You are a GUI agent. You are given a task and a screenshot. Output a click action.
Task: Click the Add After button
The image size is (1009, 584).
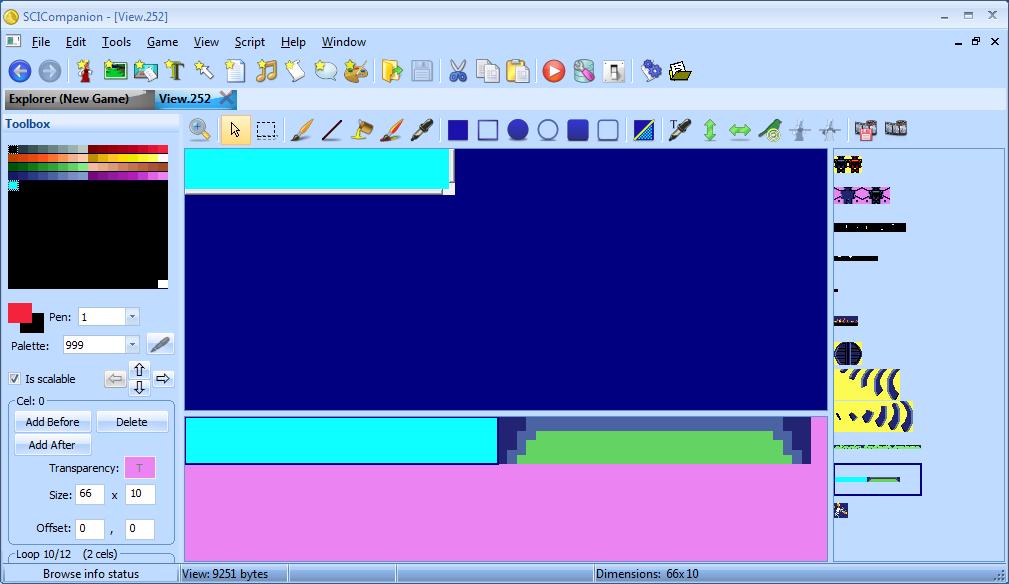pyautogui.click(x=53, y=445)
